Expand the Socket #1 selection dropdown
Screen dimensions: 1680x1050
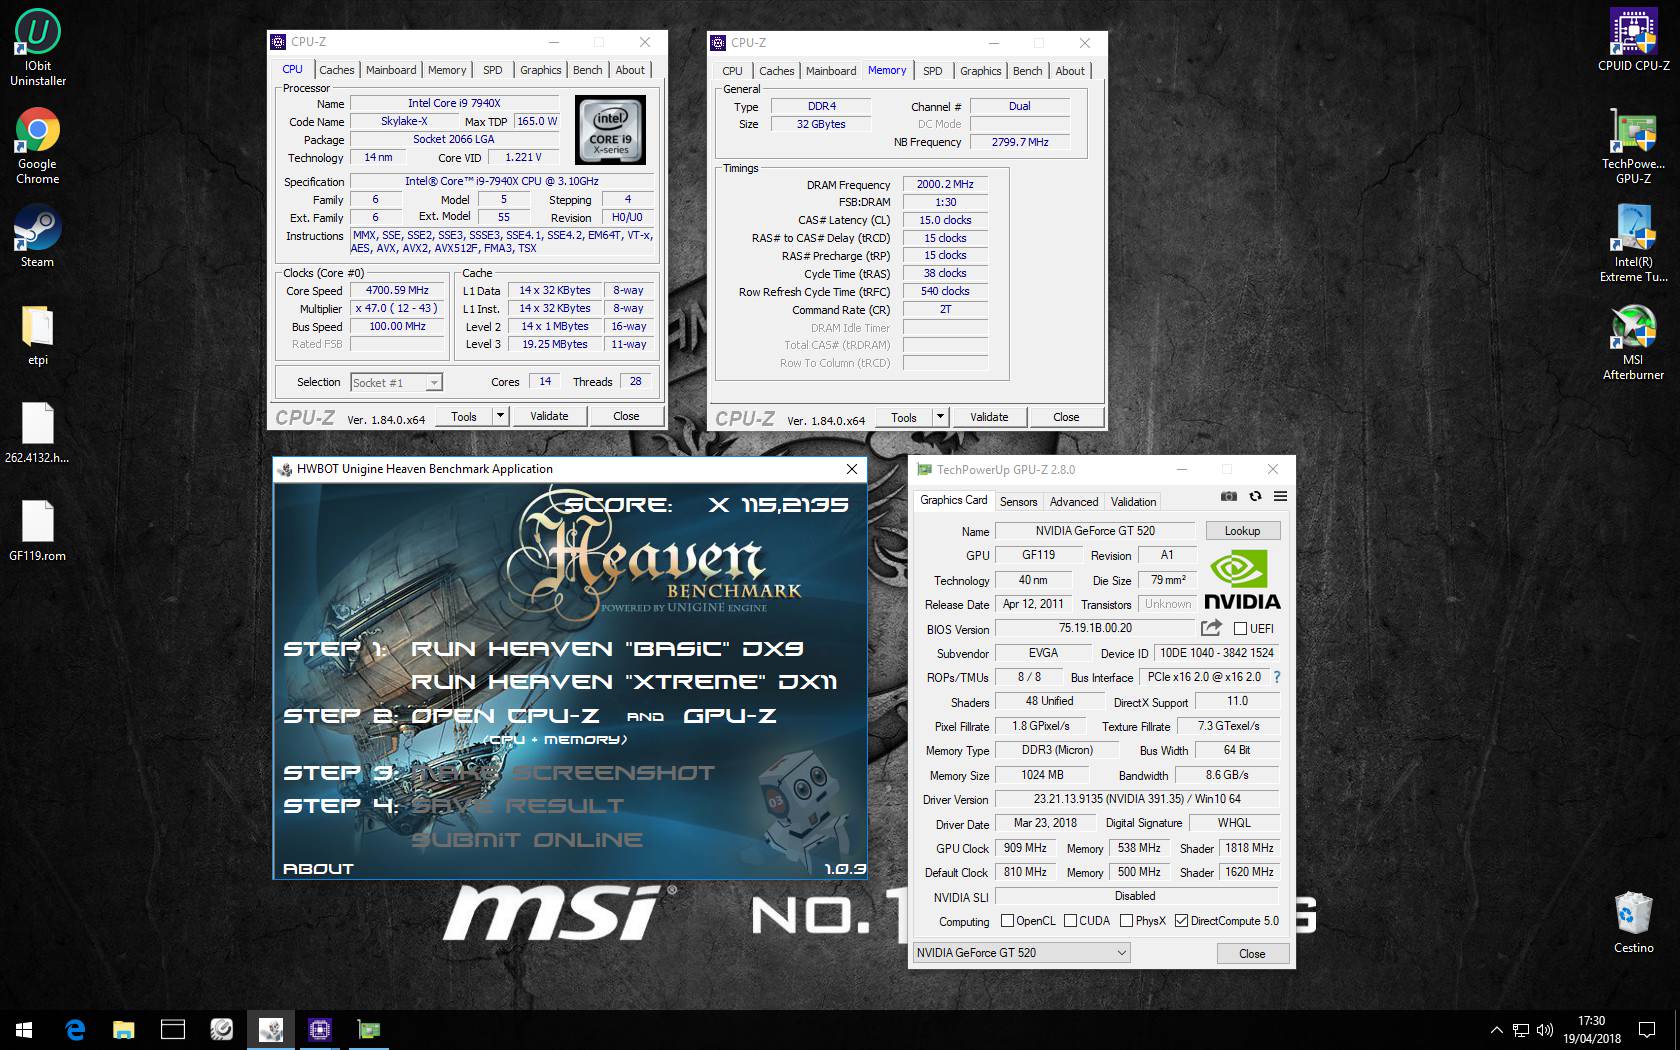point(433,382)
